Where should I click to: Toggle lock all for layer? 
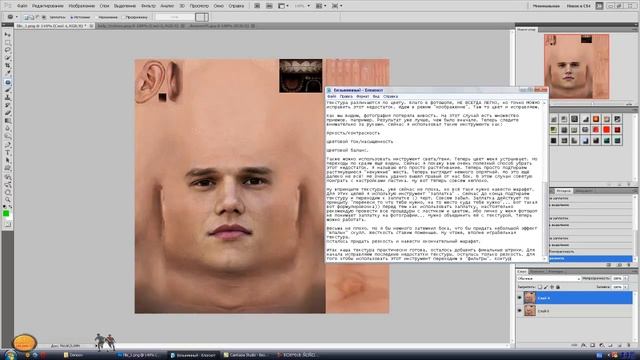coord(558,287)
